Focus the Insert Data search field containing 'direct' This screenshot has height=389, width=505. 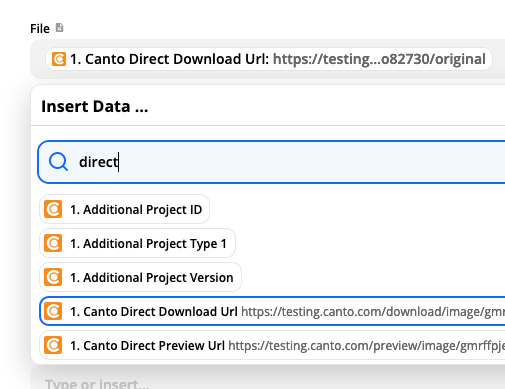271,162
